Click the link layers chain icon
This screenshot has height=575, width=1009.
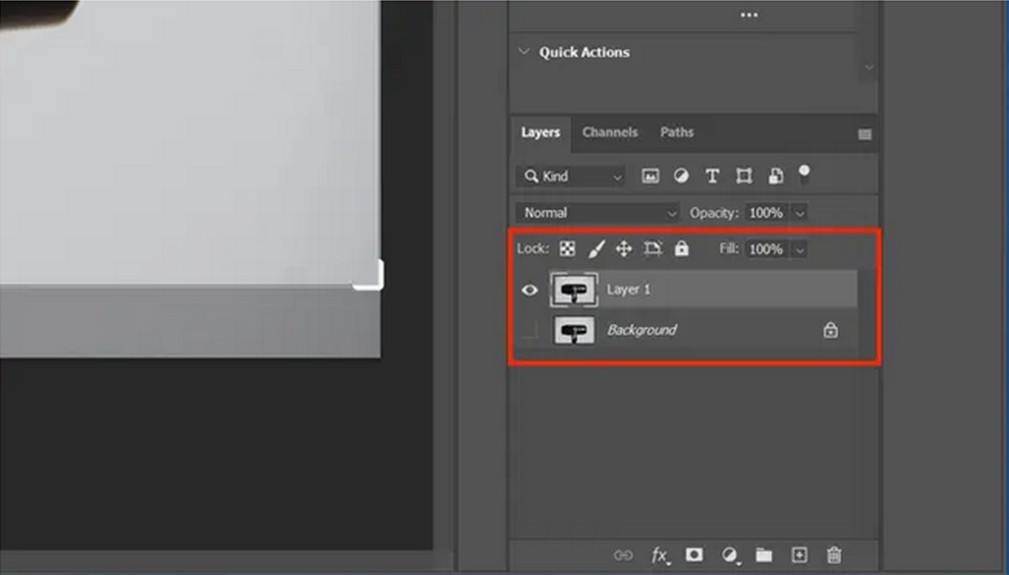(623, 555)
